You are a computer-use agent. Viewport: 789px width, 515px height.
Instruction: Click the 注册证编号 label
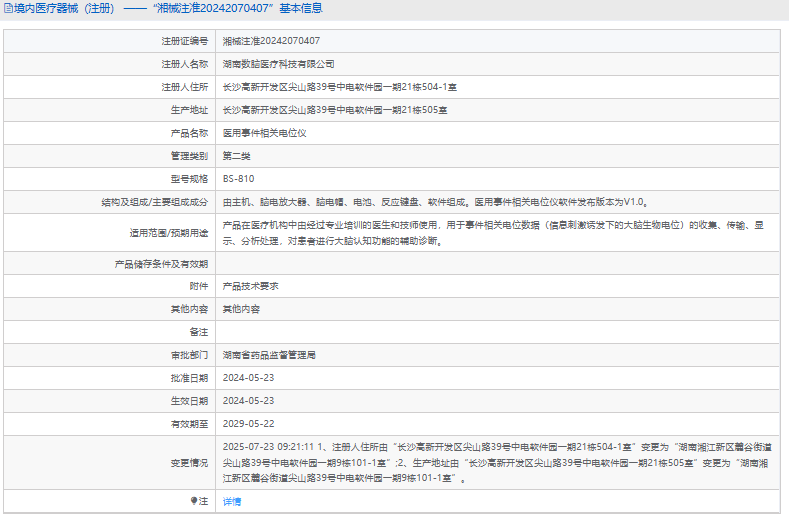click(x=185, y=41)
